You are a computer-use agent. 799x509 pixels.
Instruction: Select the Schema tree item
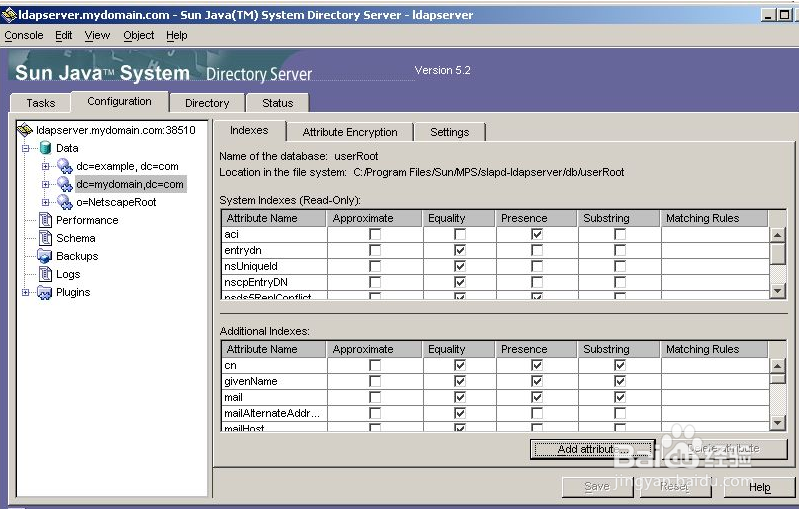75,238
